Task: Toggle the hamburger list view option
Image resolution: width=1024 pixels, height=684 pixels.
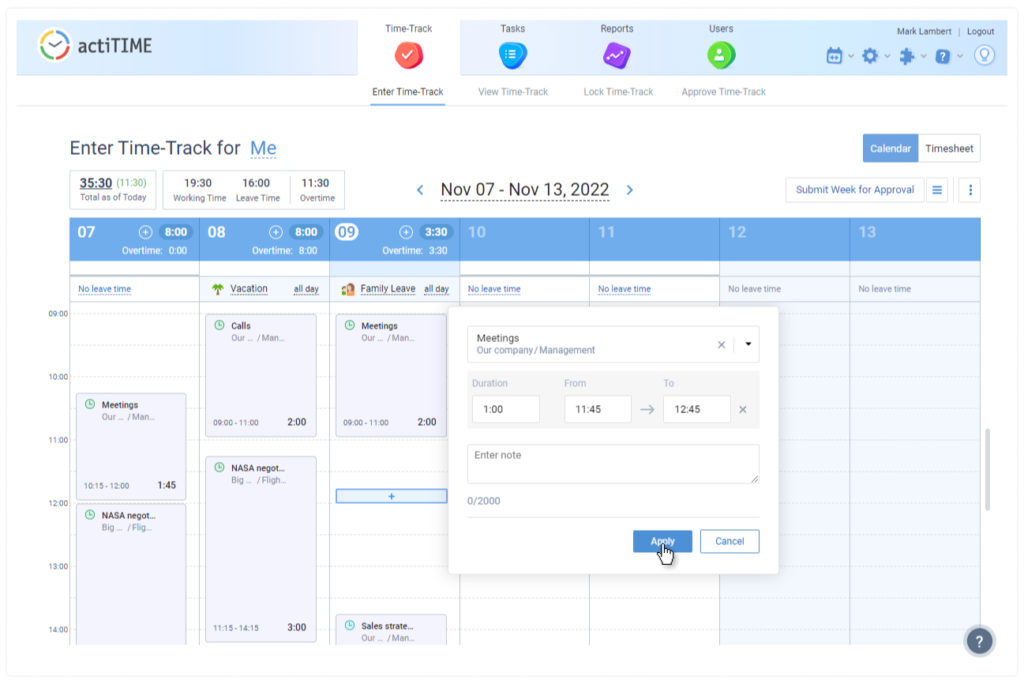Action: pyautogui.click(x=937, y=190)
